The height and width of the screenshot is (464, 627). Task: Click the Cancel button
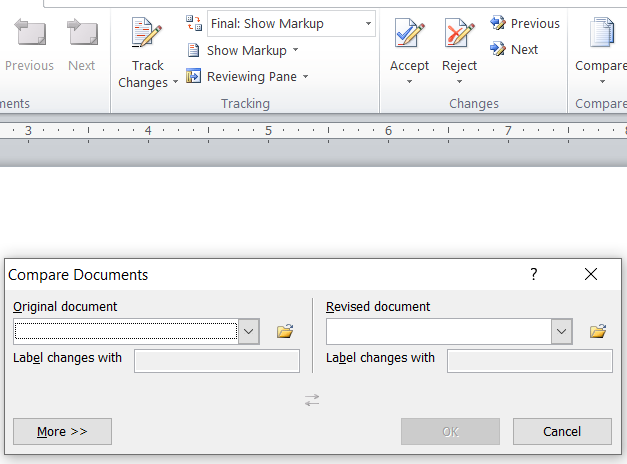[x=562, y=431]
